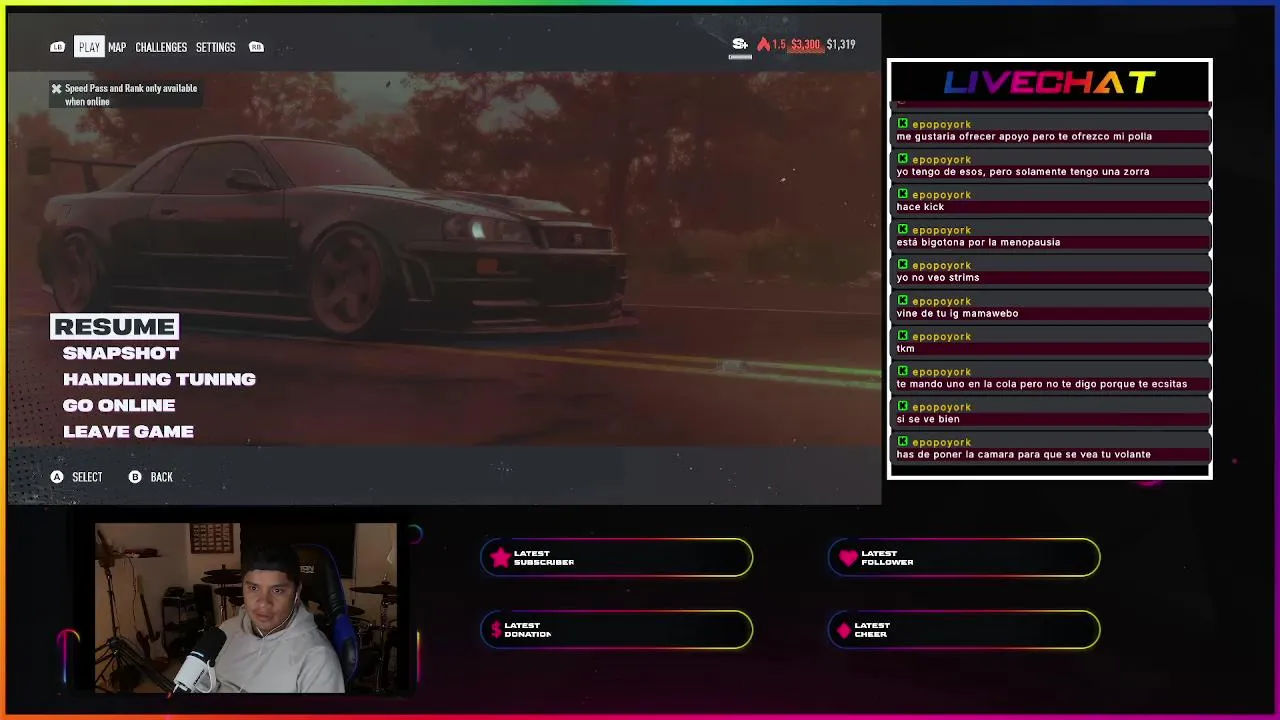The width and height of the screenshot is (1280, 720).
Task: Click the X icon beside Speed Pass notice
Action: point(56,88)
